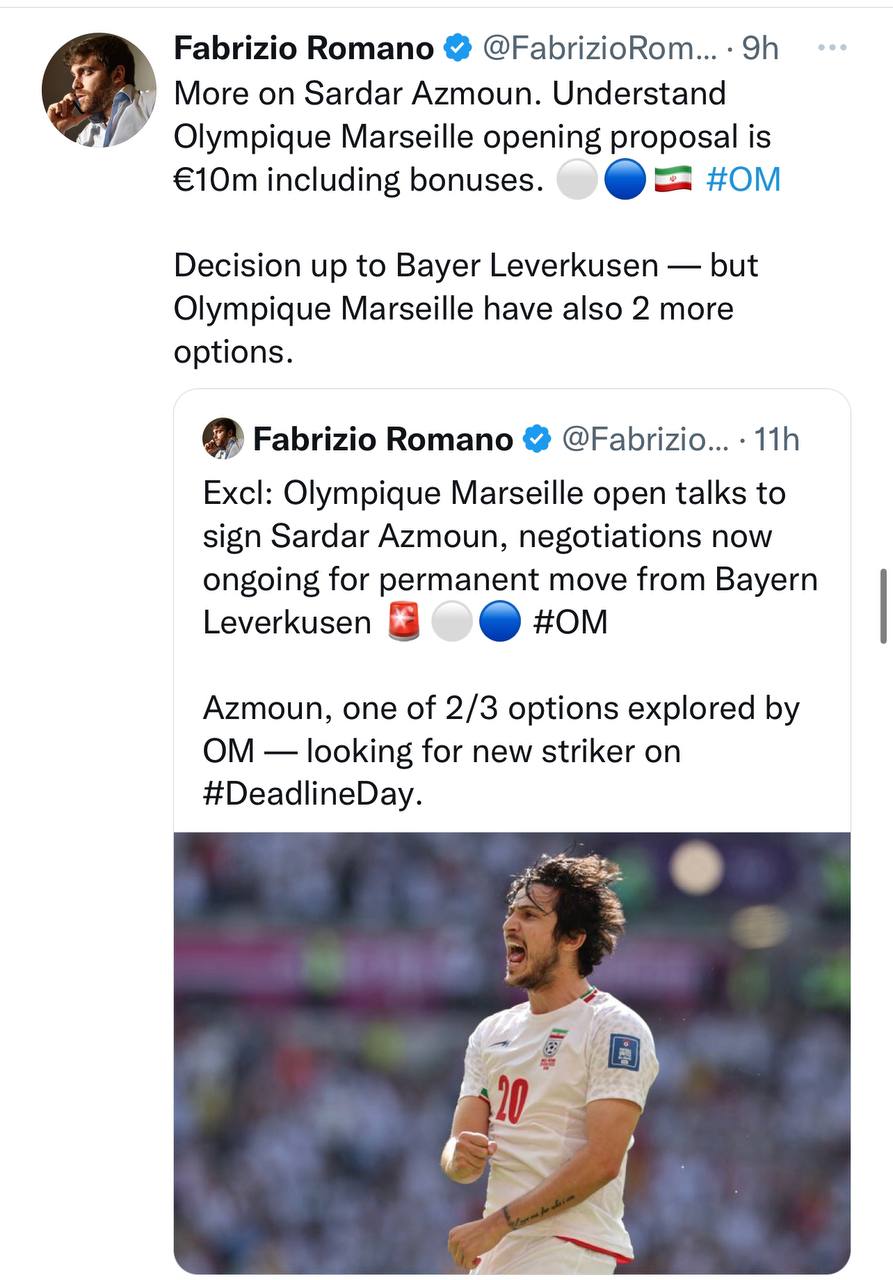The image size is (893, 1280).
Task: Click the Fabrizio Romano name on main tweet
Action: pyautogui.click(x=304, y=47)
